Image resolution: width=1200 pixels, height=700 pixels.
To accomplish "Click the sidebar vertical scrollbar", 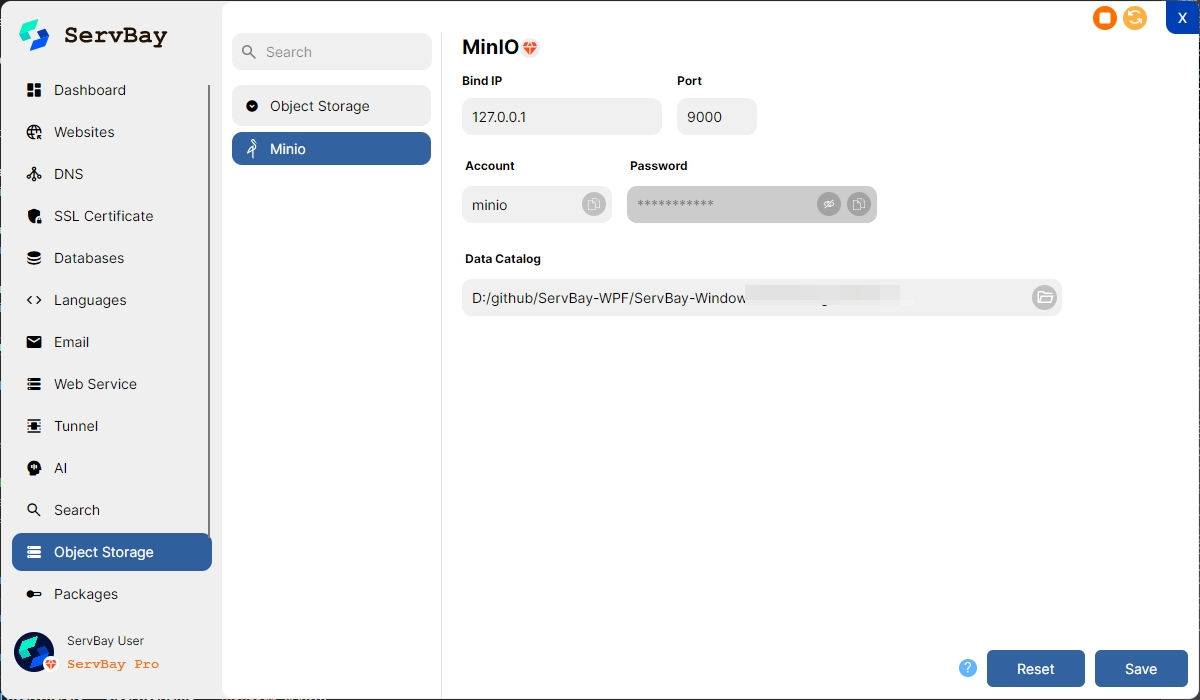I will coord(209,310).
